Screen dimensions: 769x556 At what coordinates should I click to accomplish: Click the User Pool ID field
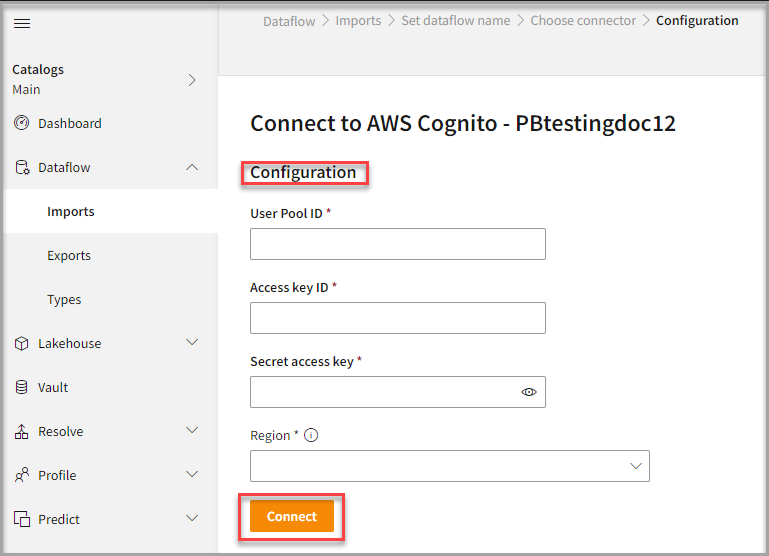click(x=397, y=244)
